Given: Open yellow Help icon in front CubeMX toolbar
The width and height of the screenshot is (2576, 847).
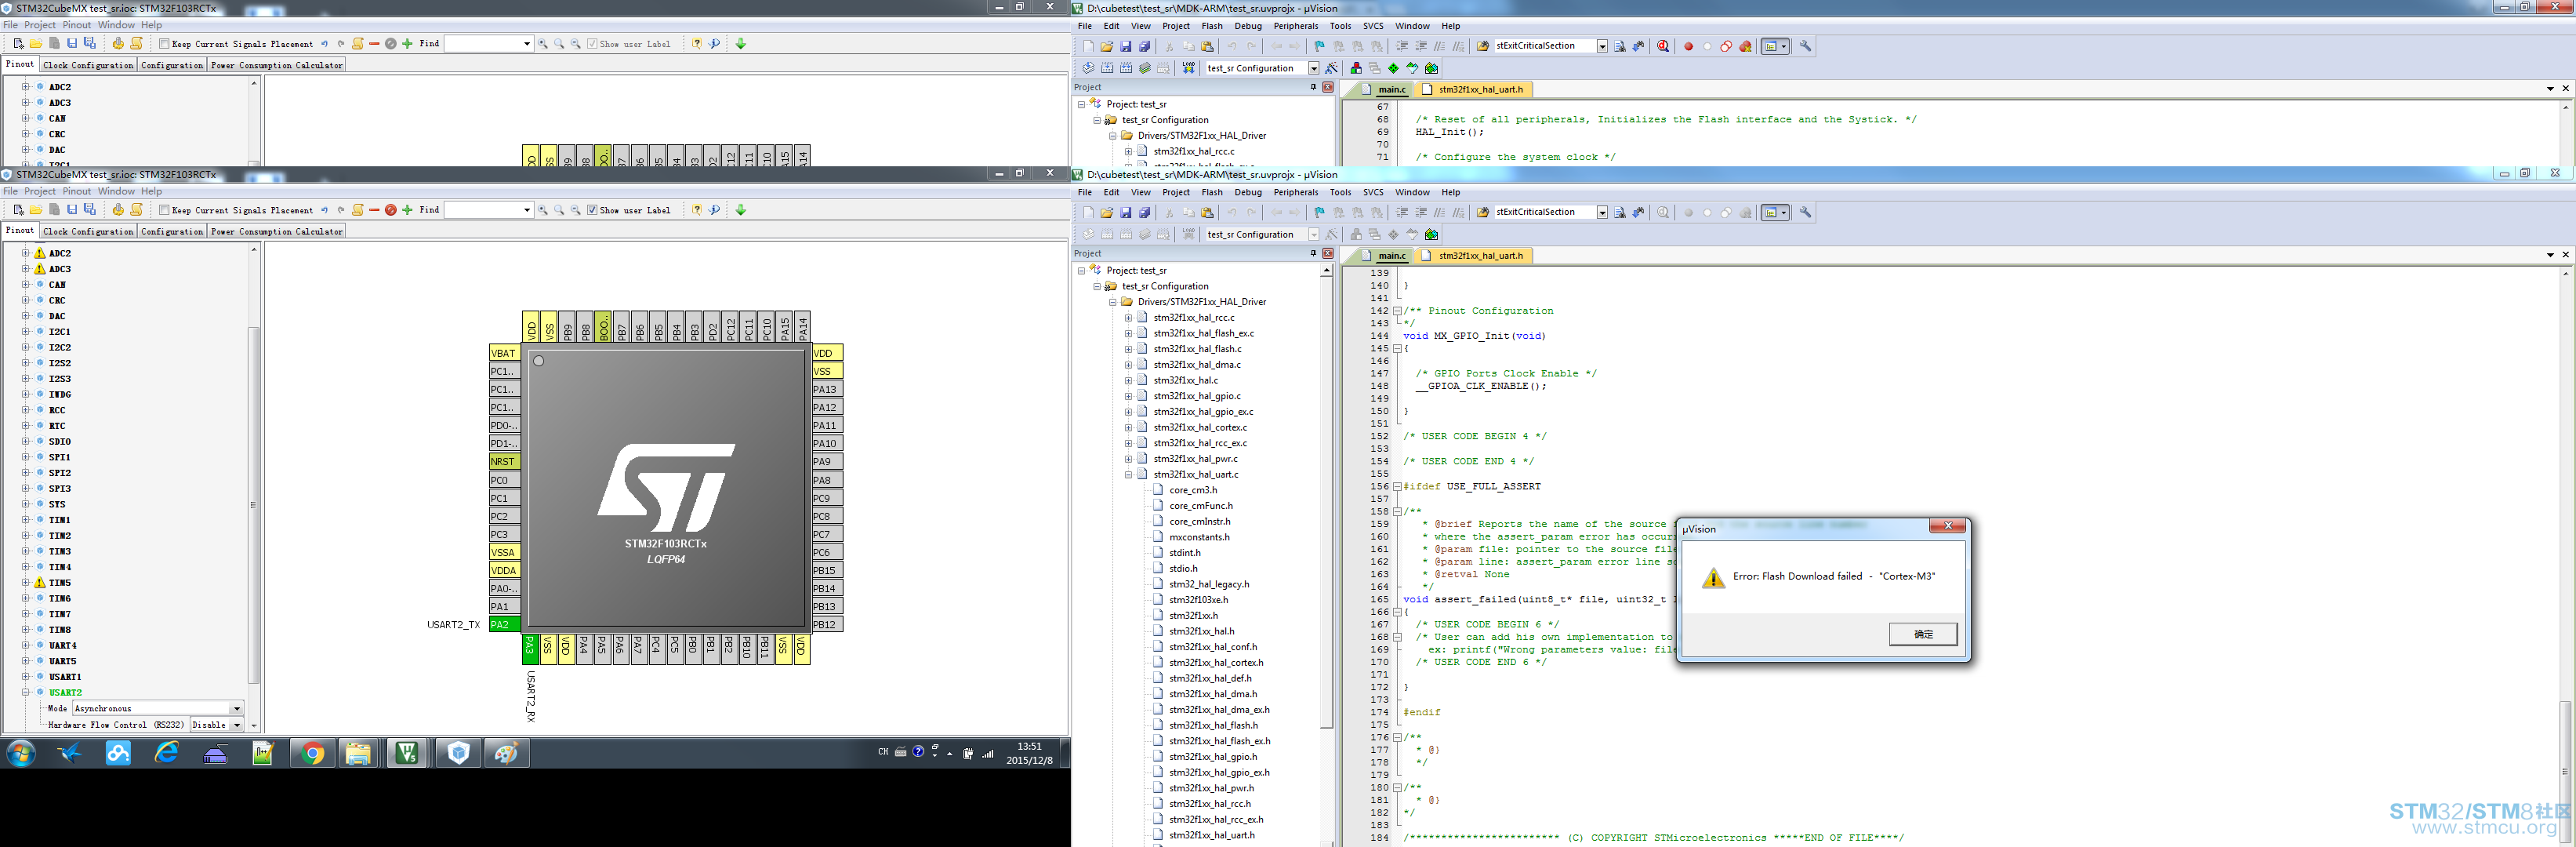Looking at the screenshot, I should click(x=697, y=210).
